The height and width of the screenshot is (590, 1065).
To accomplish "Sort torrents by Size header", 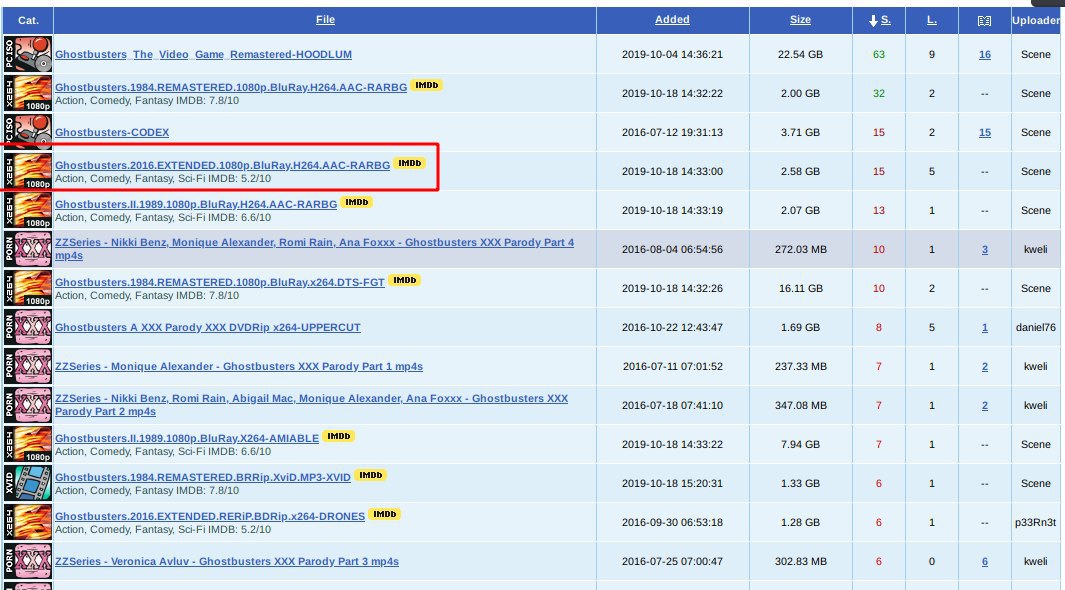I will point(800,20).
